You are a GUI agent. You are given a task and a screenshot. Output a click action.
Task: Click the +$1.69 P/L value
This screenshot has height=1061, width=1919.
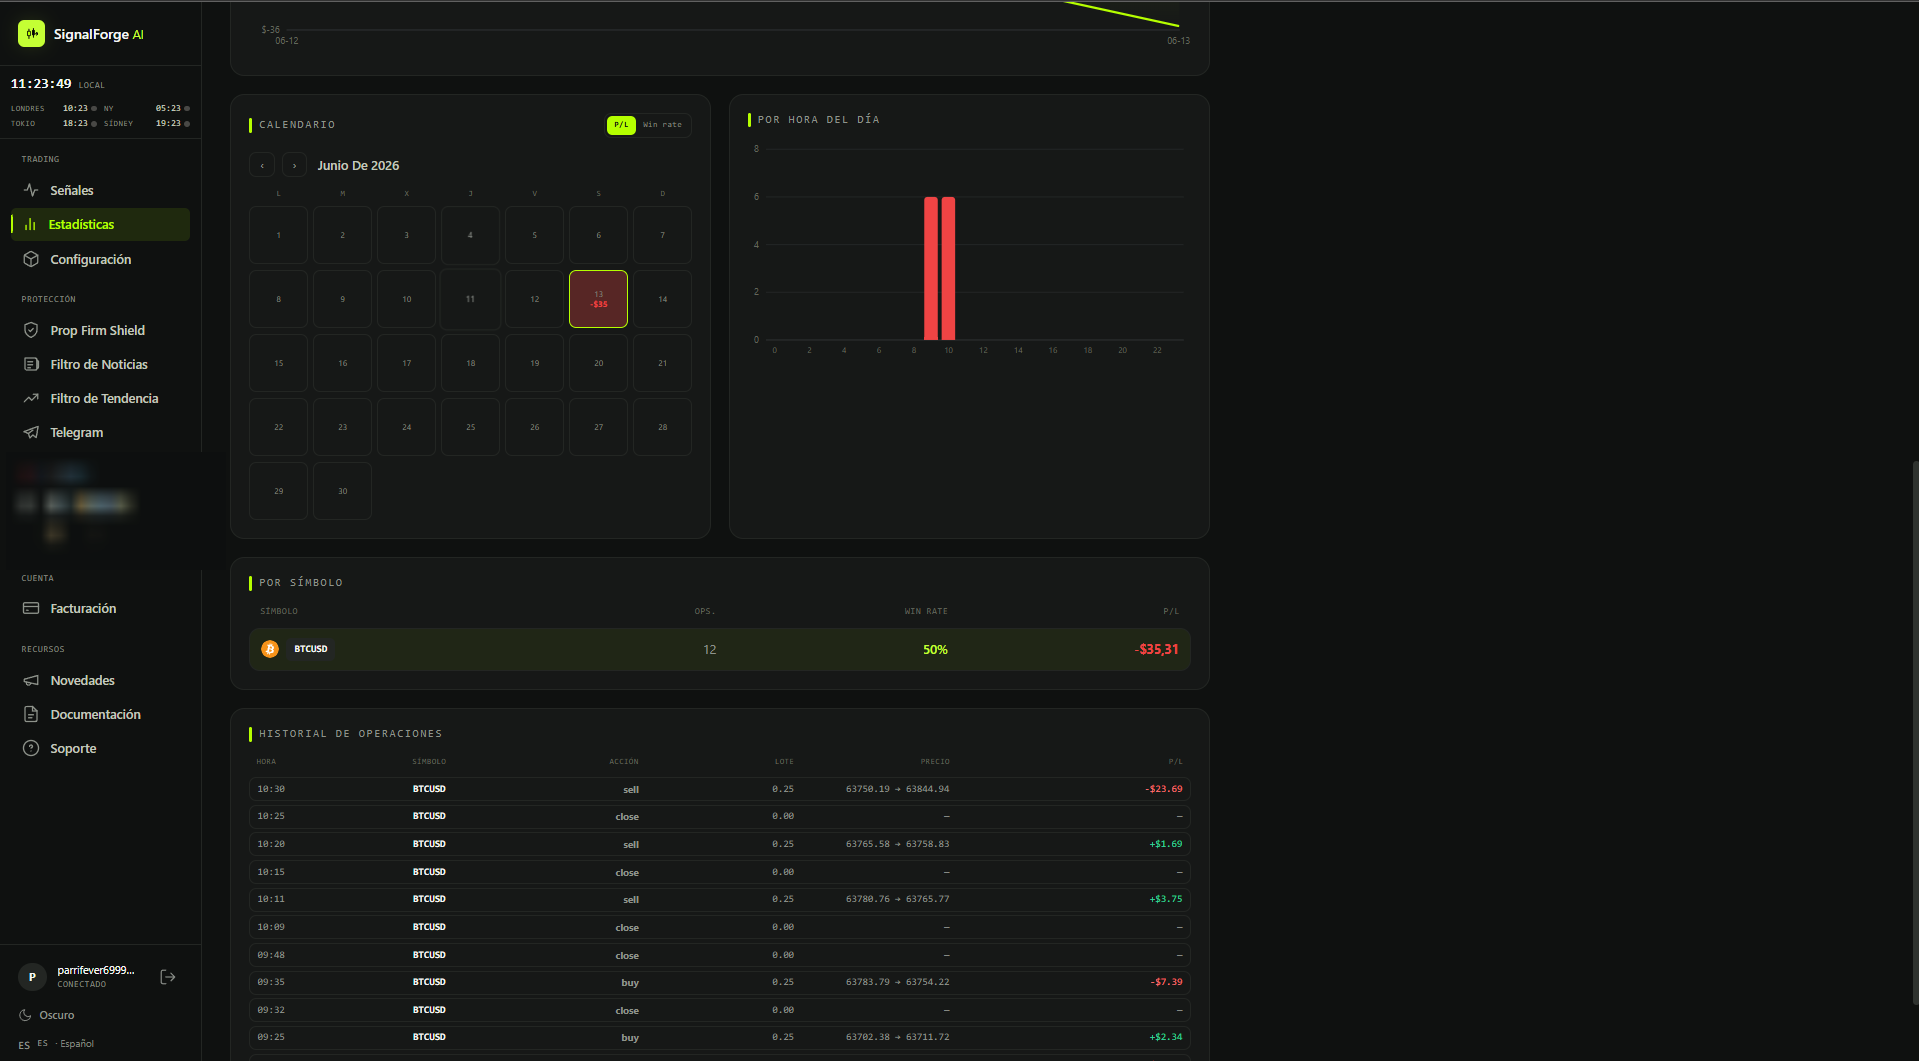coord(1165,844)
